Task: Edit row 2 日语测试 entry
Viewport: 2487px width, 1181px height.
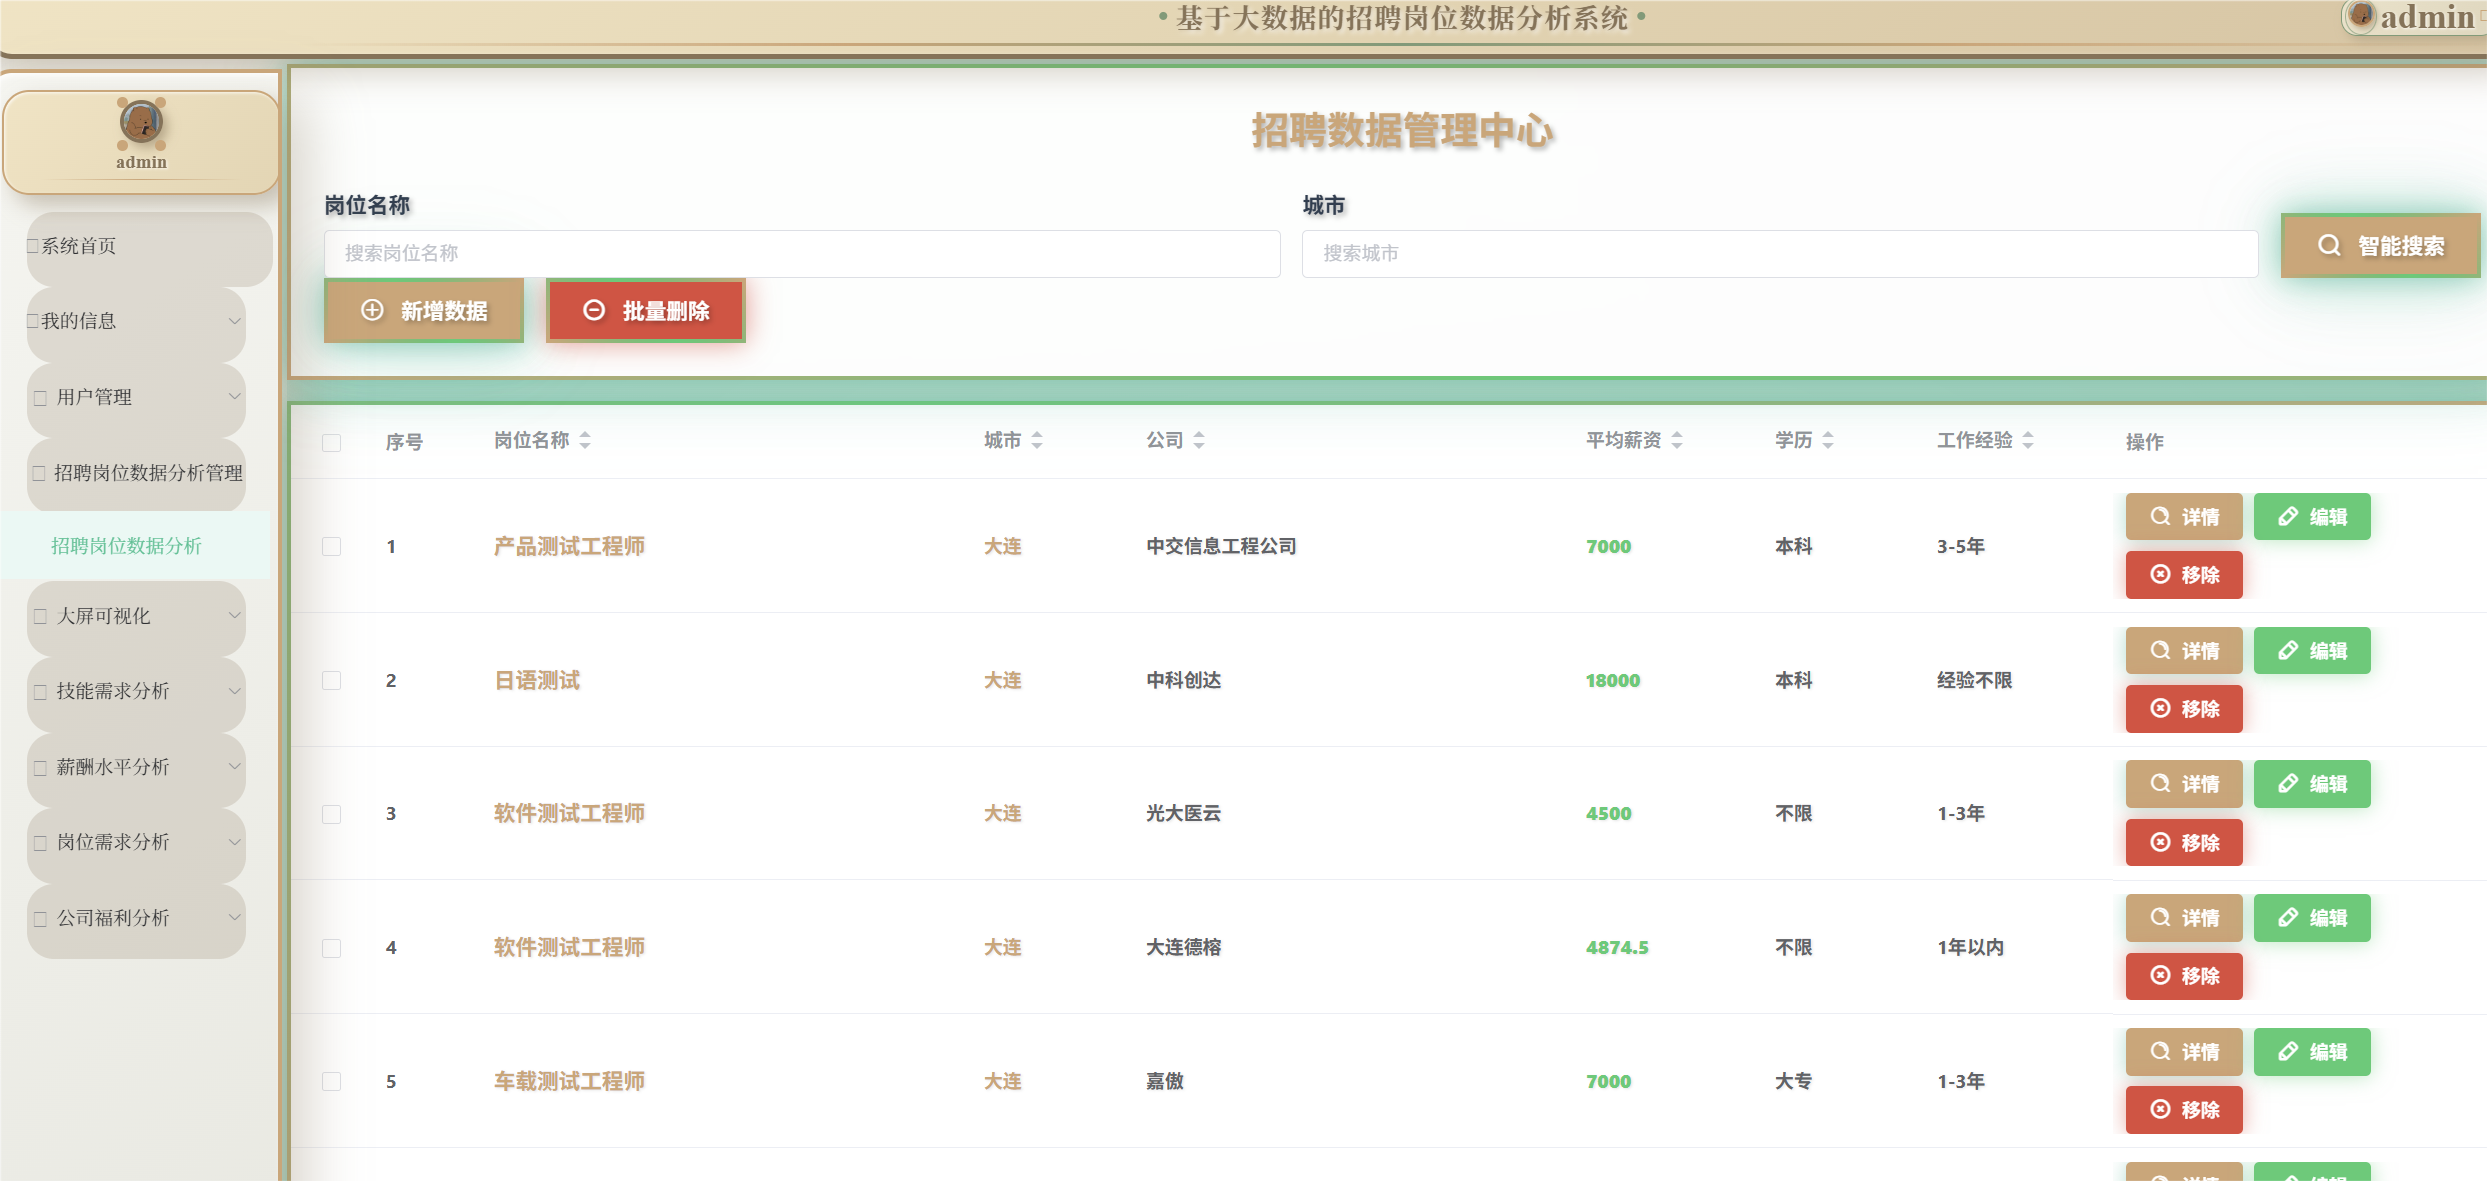Action: tap(2311, 651)
